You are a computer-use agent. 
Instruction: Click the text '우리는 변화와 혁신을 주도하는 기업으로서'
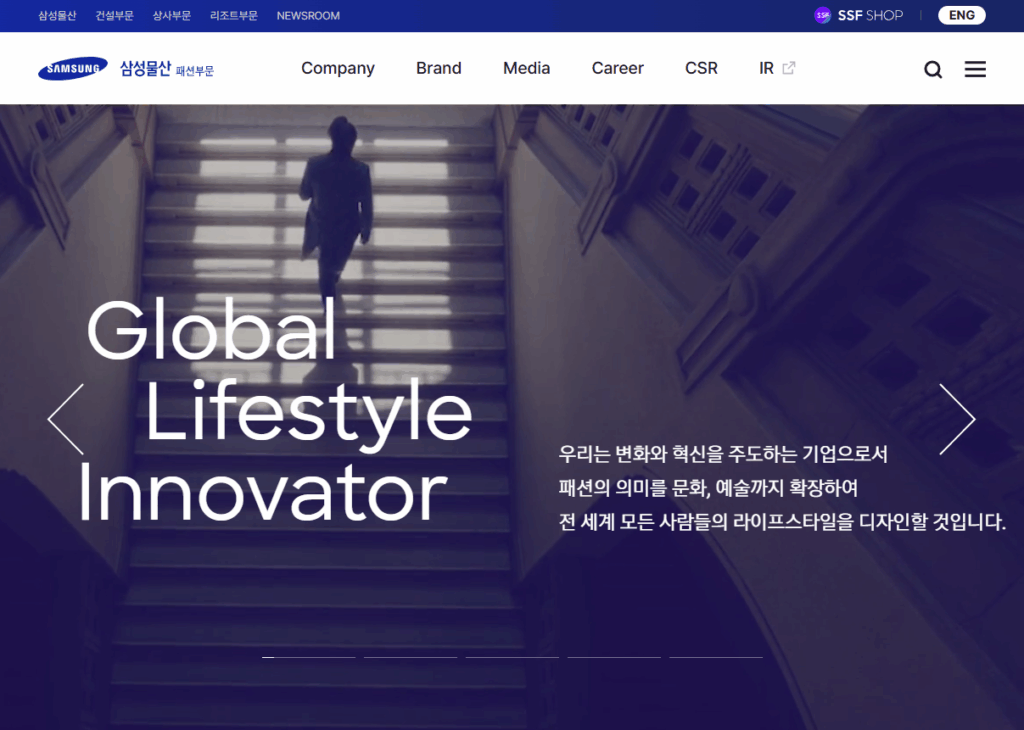pos(723,454)
